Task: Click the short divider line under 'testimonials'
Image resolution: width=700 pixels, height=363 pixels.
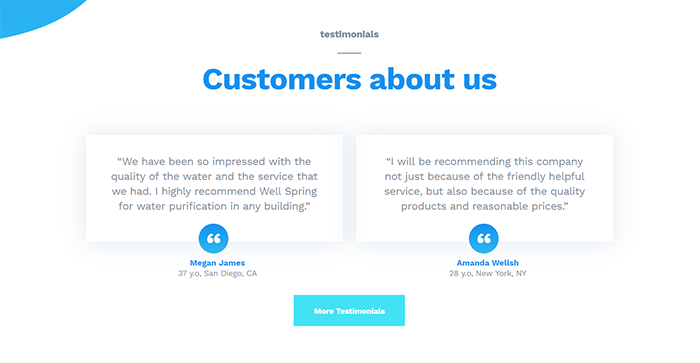Action: click(x=349, y=53)
